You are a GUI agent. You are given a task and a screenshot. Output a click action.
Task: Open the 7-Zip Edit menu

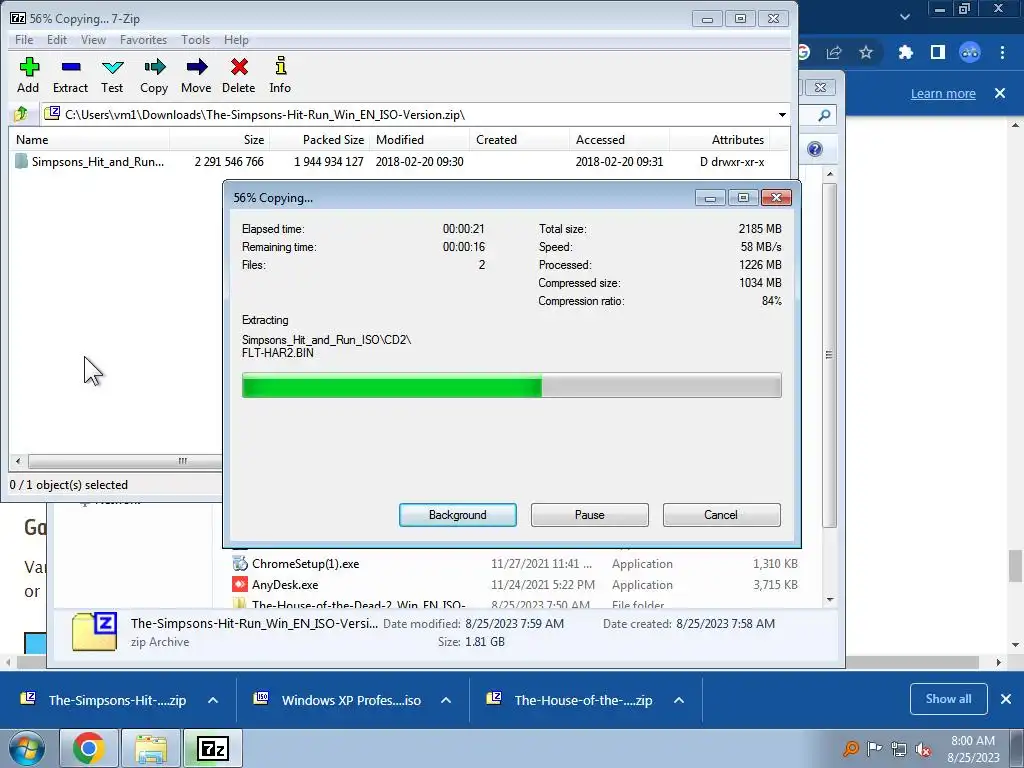(x=57, y=40)
